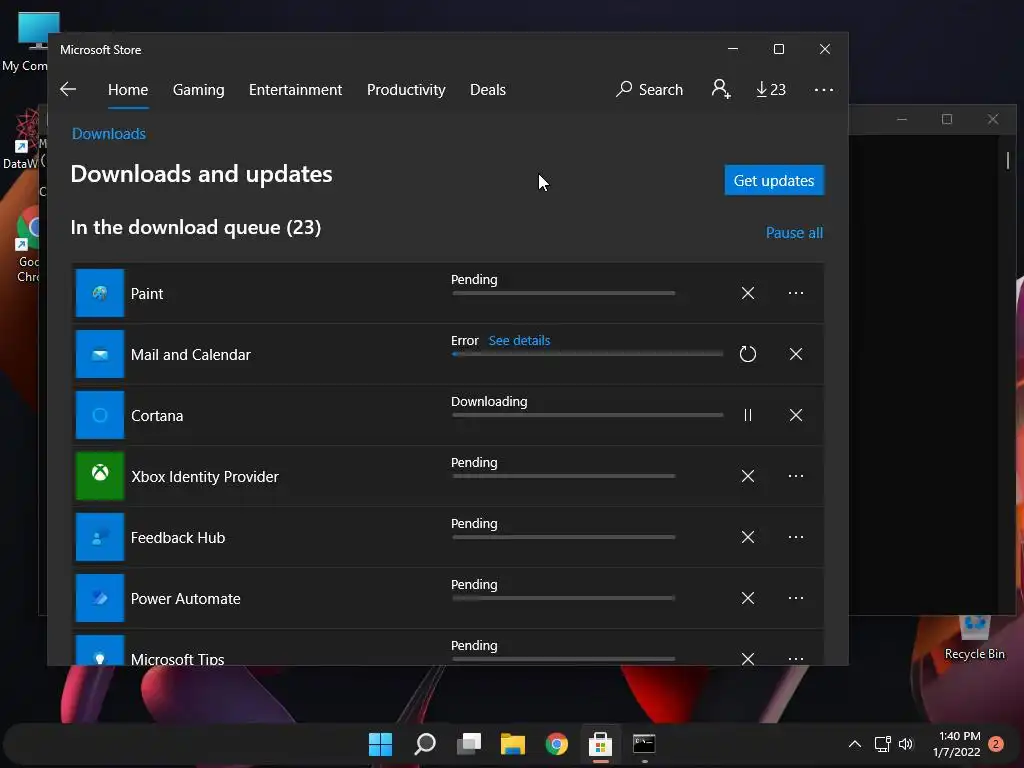The height and width of the screenshot is (768, 1024).
Task: Cancel the Cortana download
Action: [x=795, y=415]
